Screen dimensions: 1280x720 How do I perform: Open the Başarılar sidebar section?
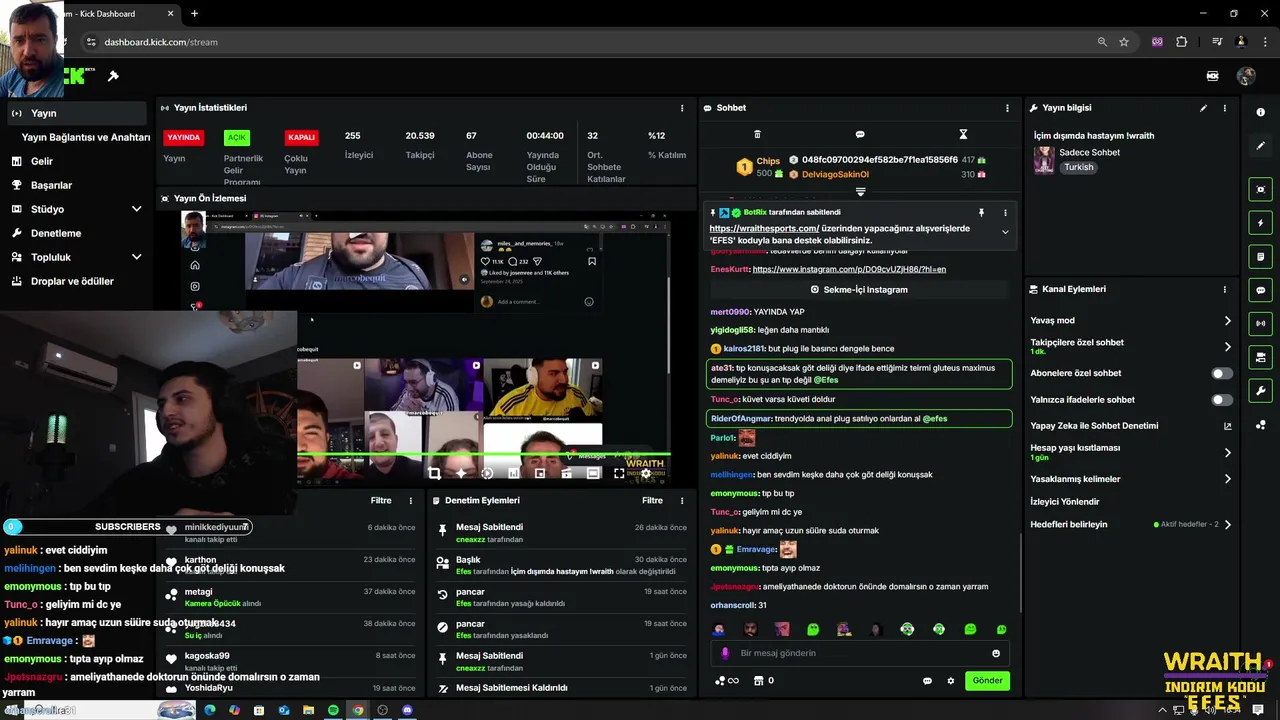pyautogui.click(x=75, y=185)
